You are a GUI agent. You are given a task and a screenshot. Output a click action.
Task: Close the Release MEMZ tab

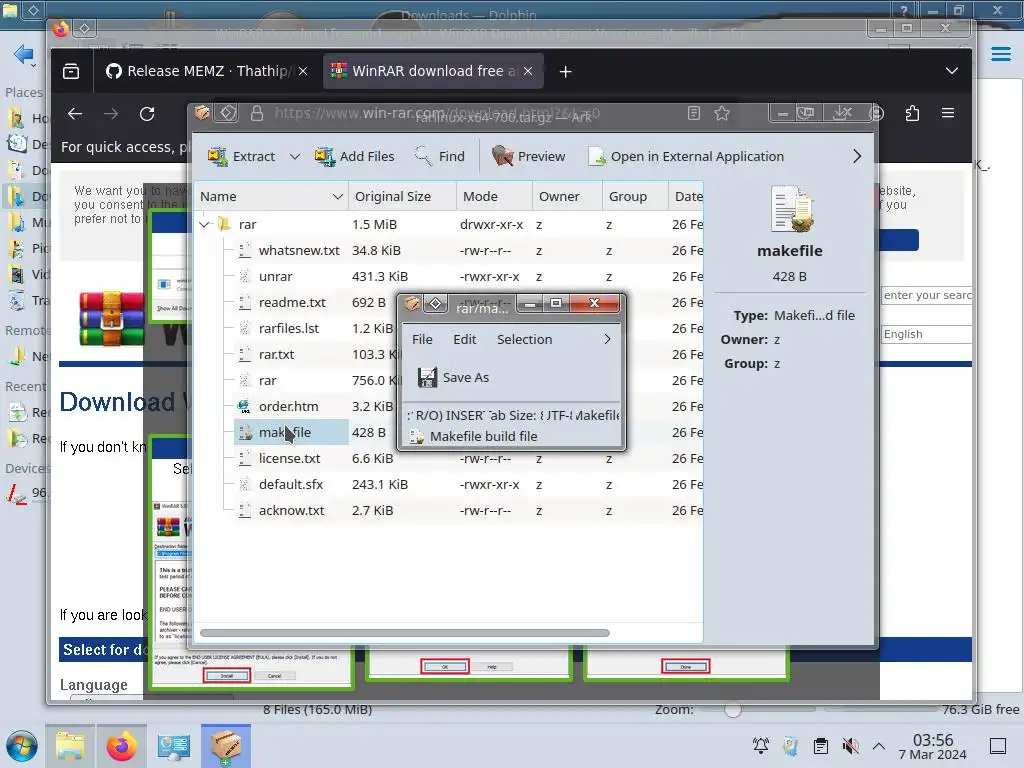click(x=303, y=71)
